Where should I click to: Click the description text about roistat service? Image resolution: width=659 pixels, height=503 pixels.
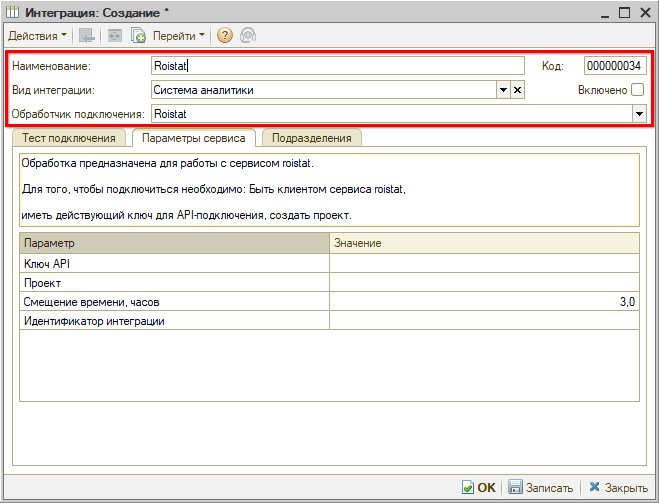(330, 190)
